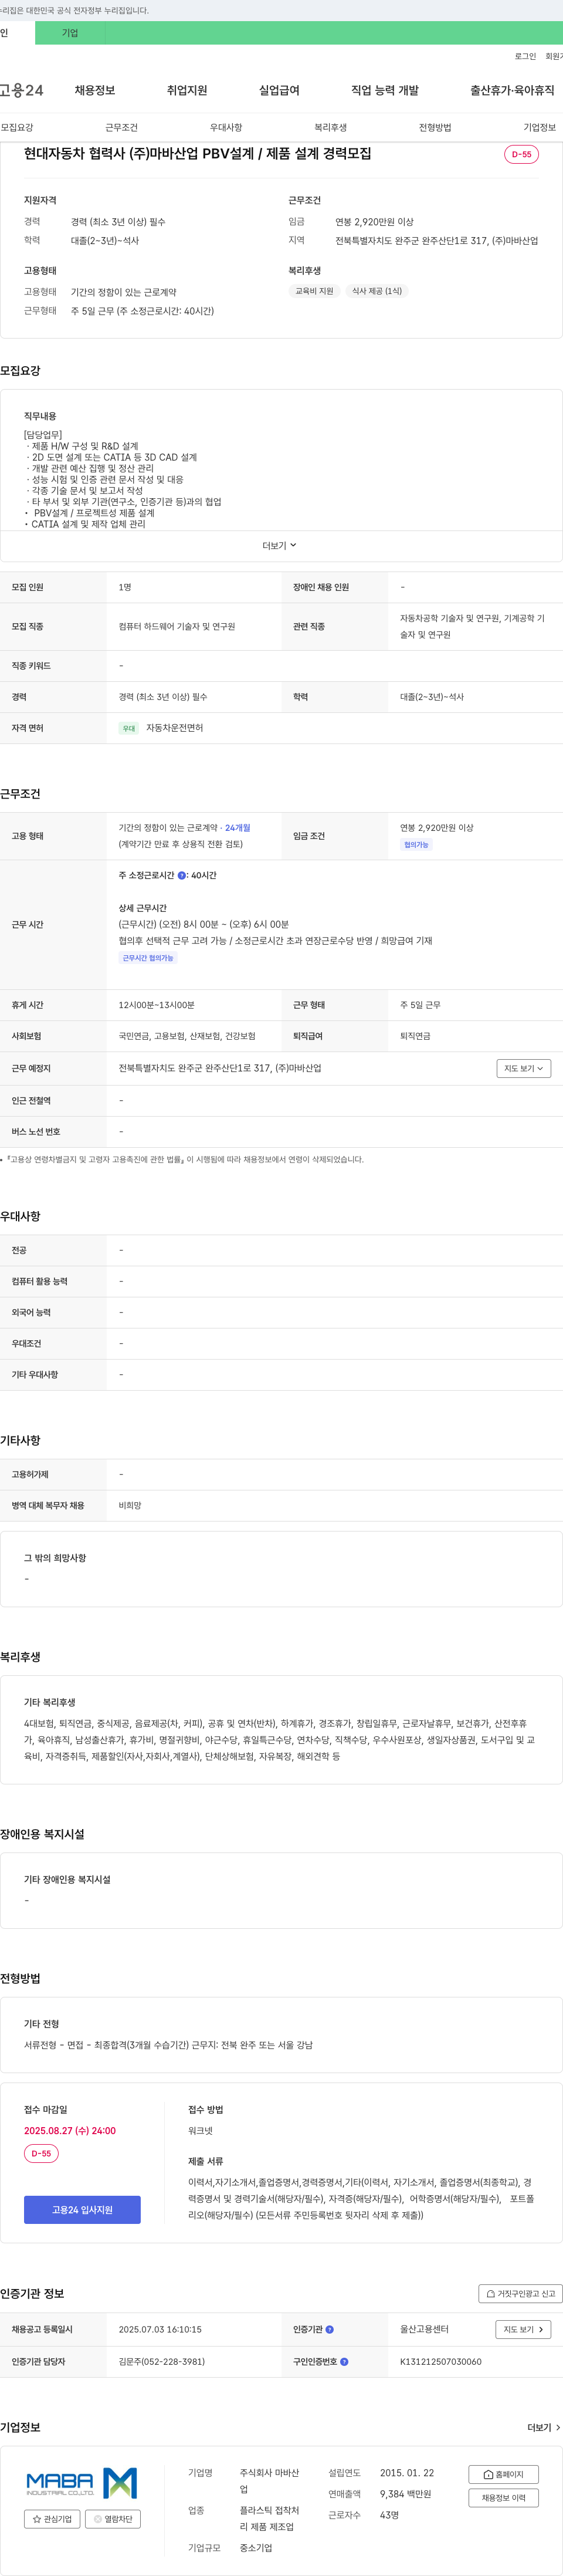563x2576 pixels.
Task: Open 직업 능력 개발 menu
Action: [x=385, y=90]
